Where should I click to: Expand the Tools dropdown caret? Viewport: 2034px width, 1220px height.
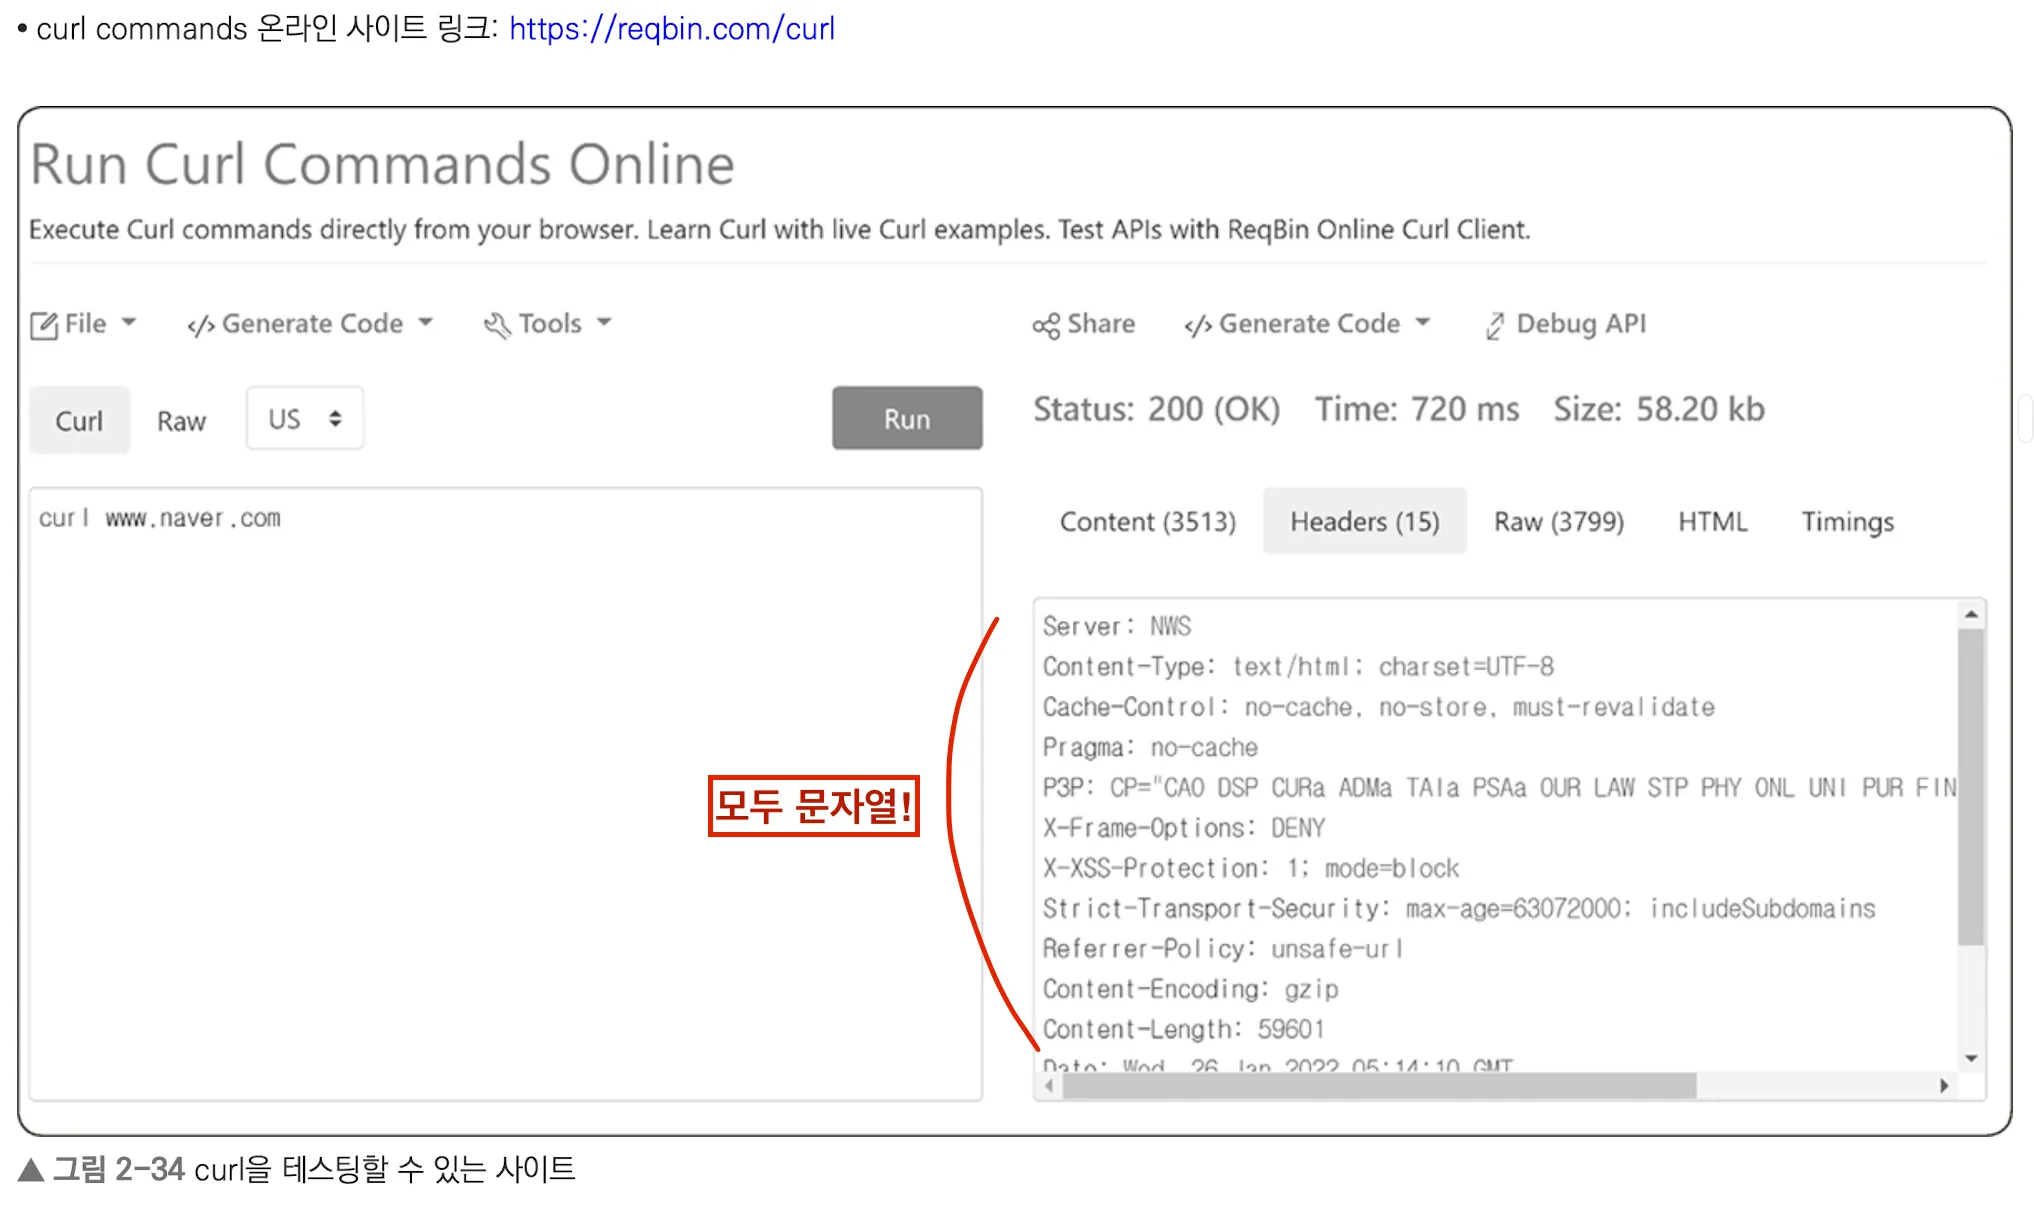(604, 322)
